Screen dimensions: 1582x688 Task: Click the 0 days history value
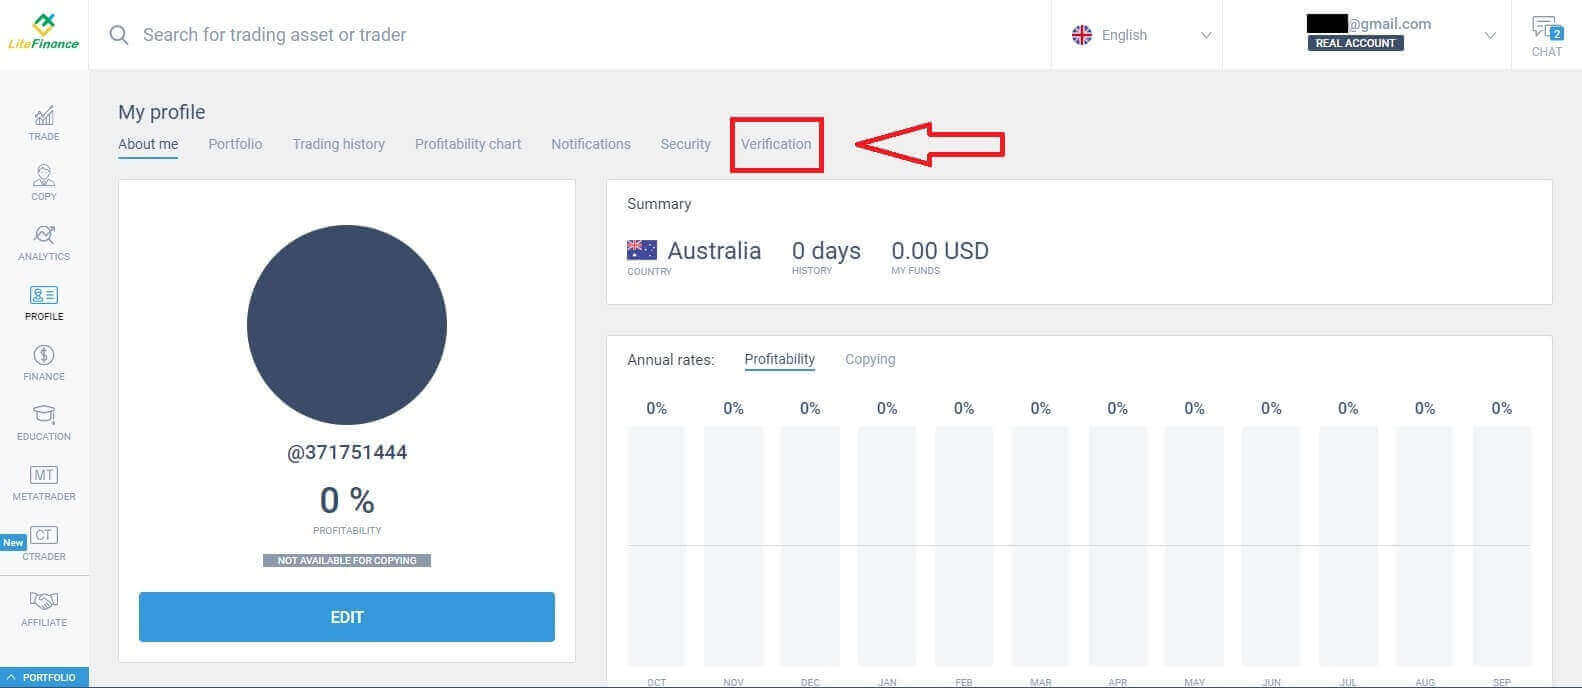[826, 250]
